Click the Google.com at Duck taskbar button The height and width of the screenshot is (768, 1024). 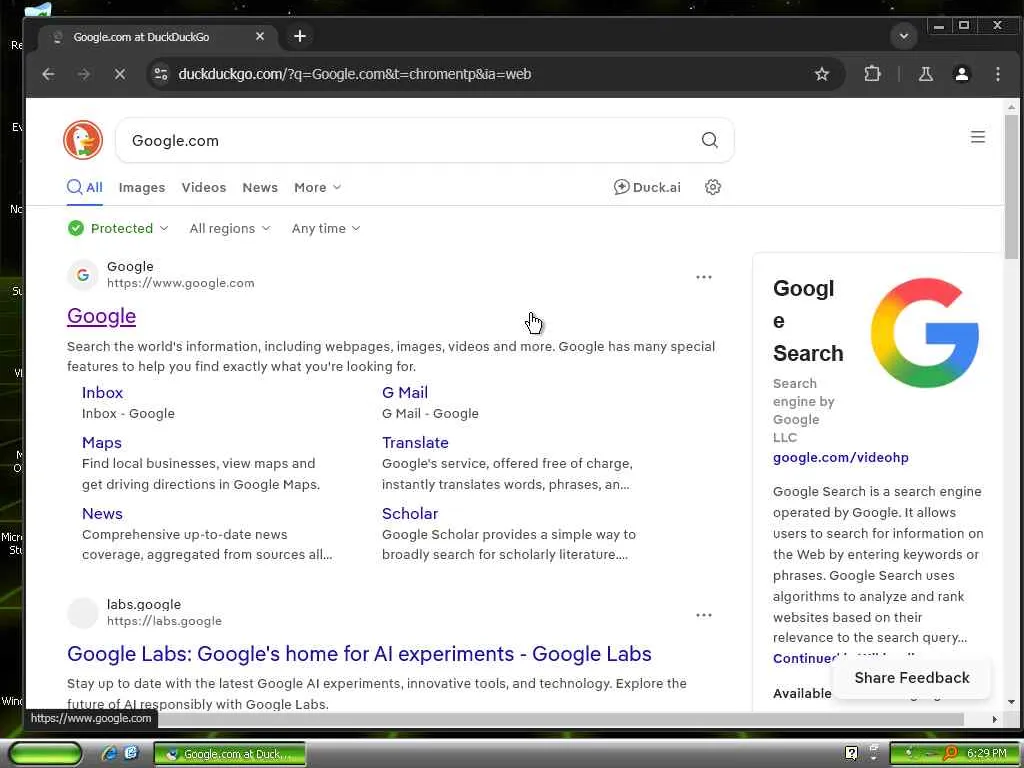[230, 754]
